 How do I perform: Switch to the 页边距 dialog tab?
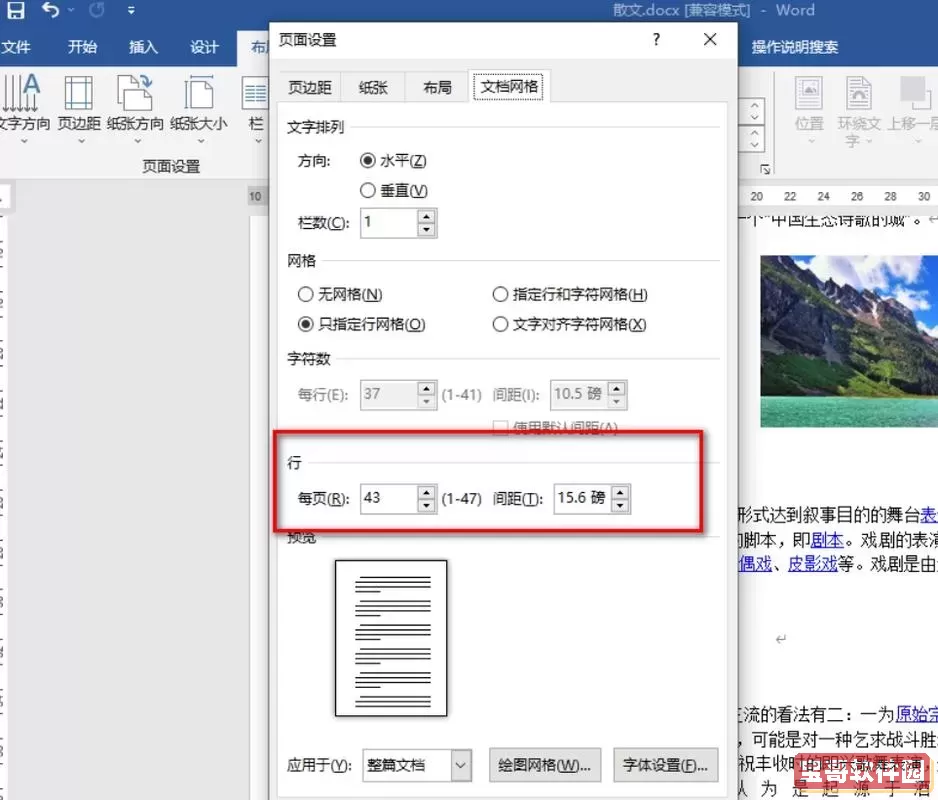pyautogui.click(x=310, y=87)
